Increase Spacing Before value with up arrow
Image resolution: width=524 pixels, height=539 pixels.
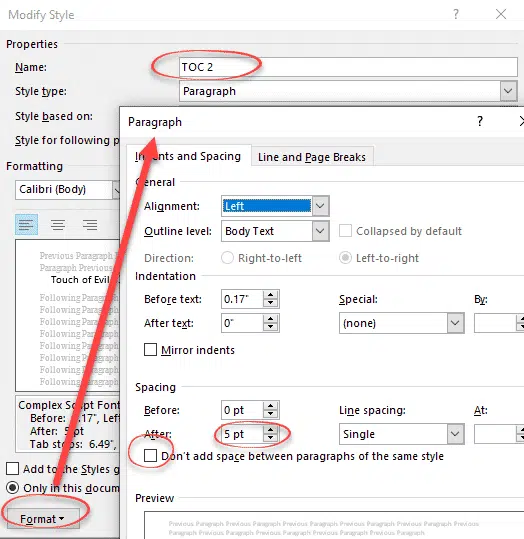pos(270,406)
